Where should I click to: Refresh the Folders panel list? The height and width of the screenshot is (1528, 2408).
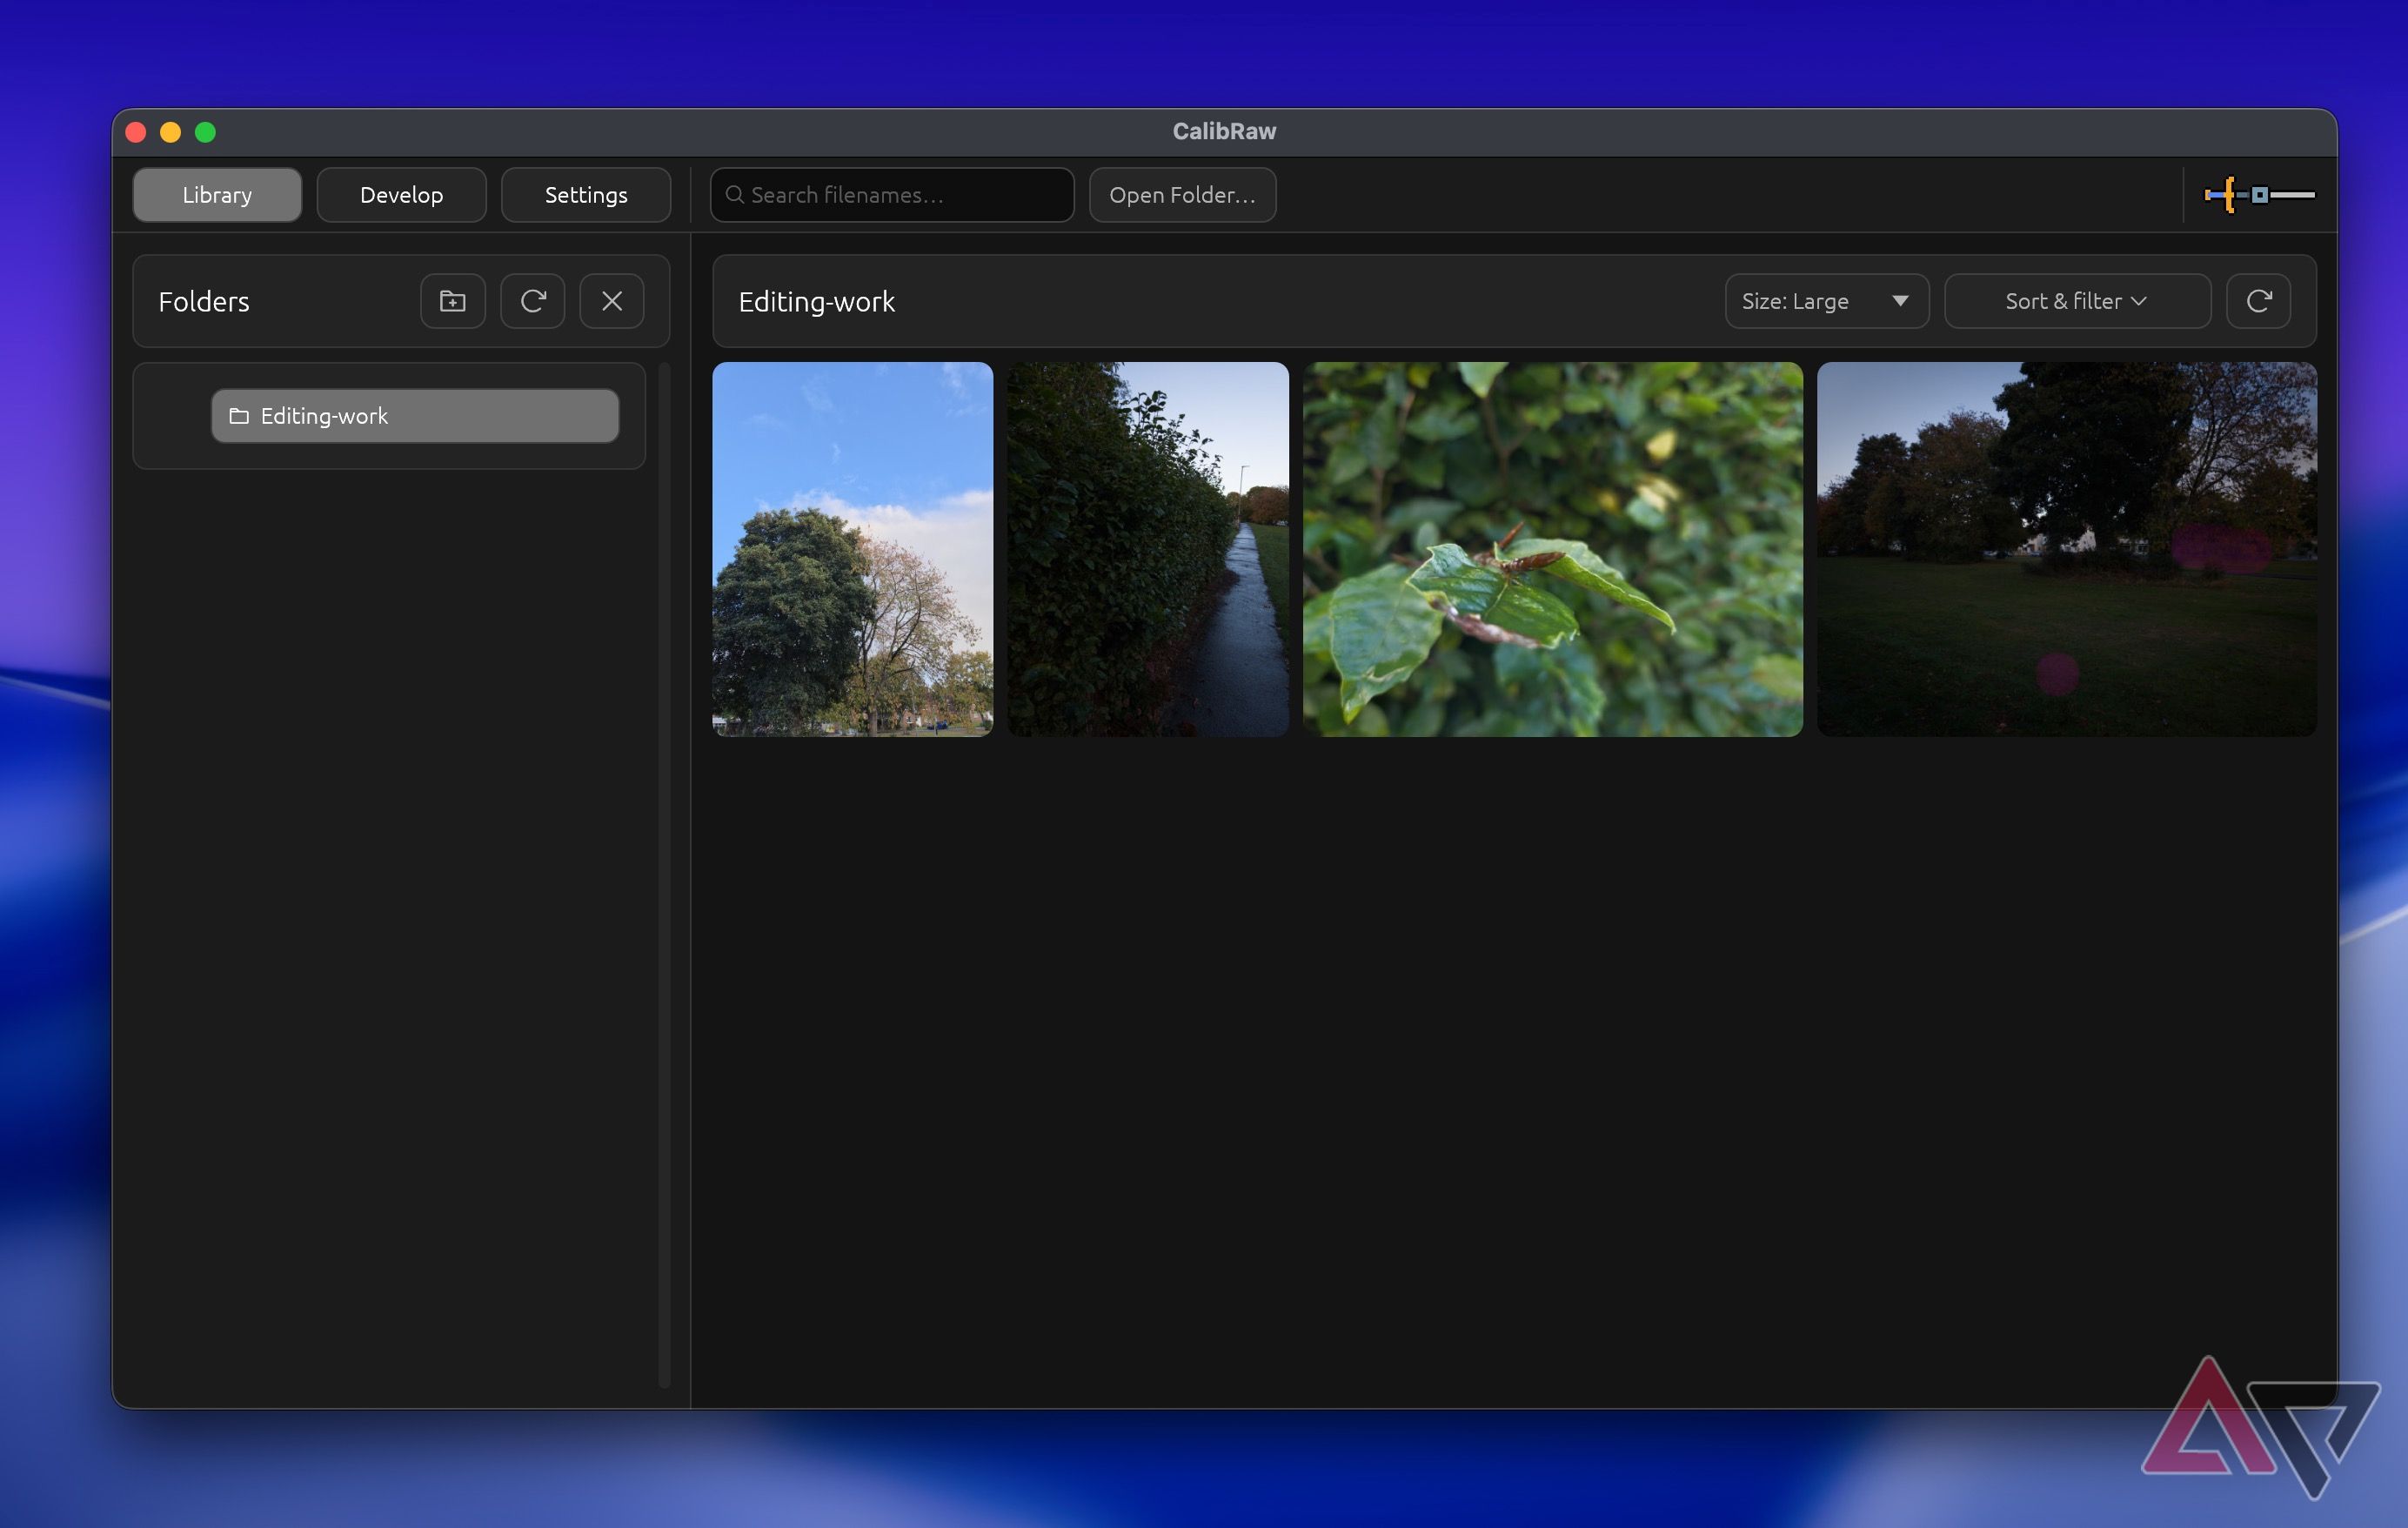[533, 301]
